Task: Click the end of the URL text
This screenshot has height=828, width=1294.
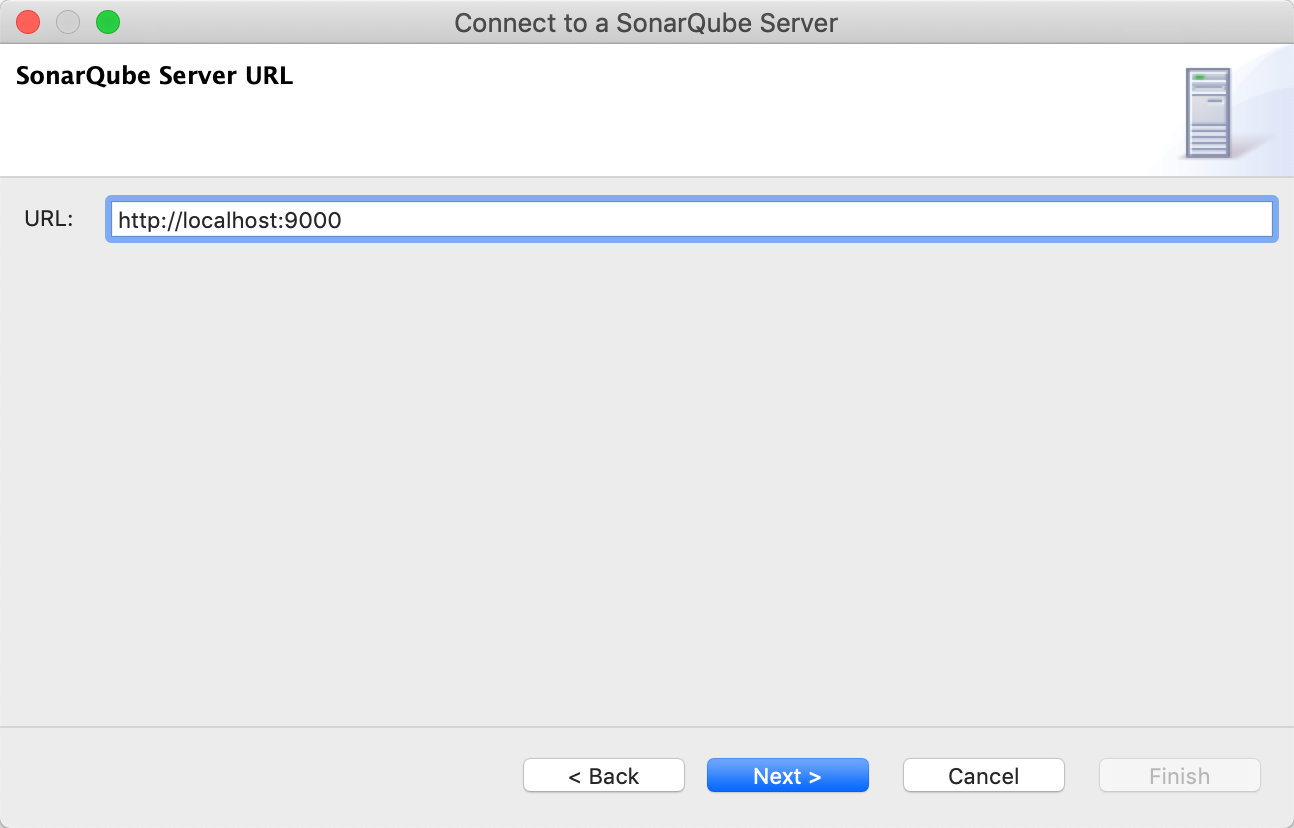Action: tap(345, 220)
